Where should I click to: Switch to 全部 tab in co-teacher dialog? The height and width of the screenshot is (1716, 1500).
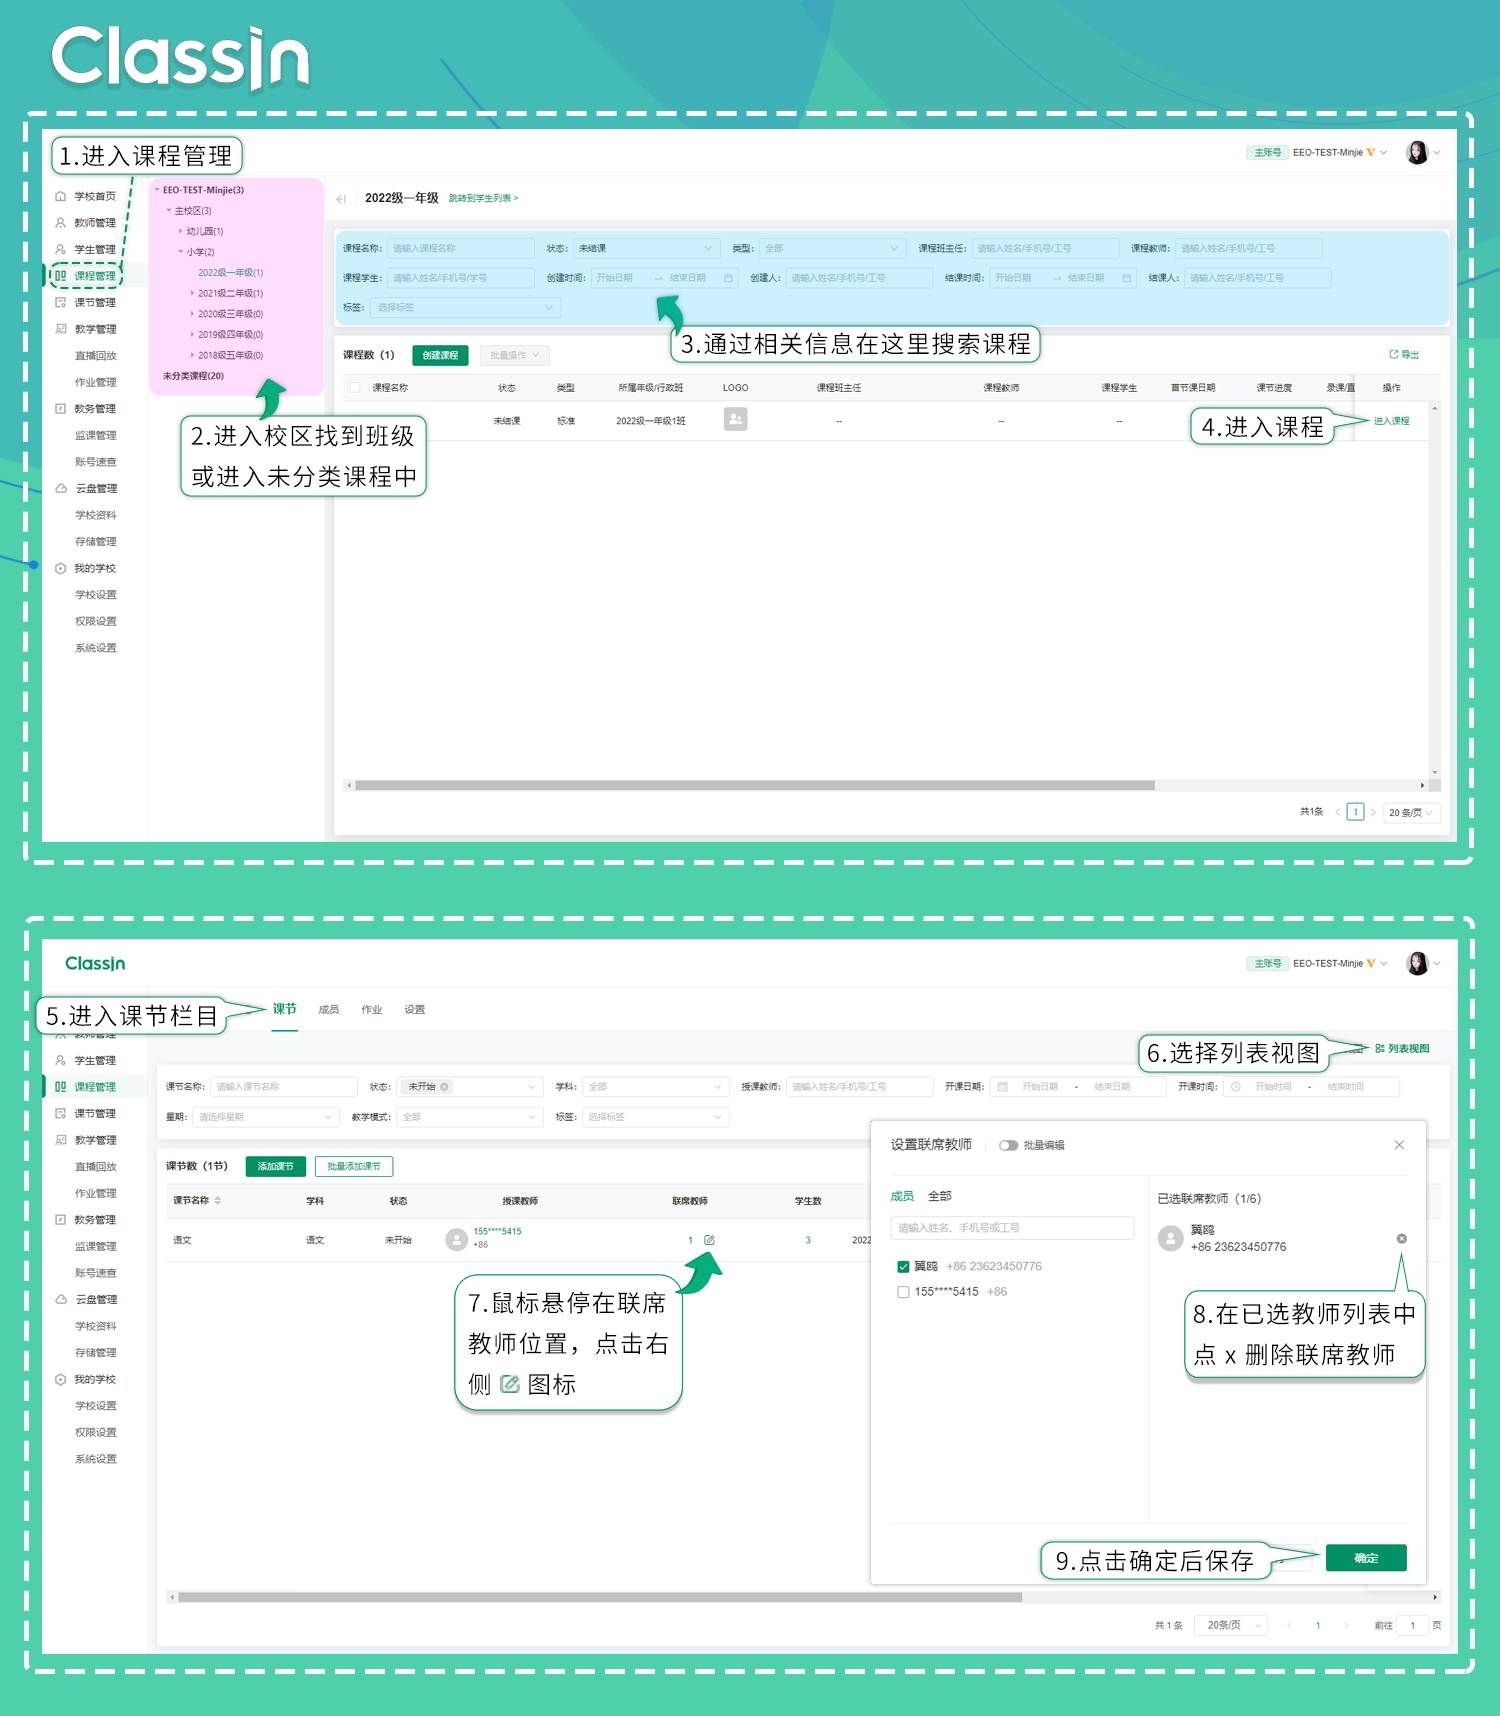940,1196
